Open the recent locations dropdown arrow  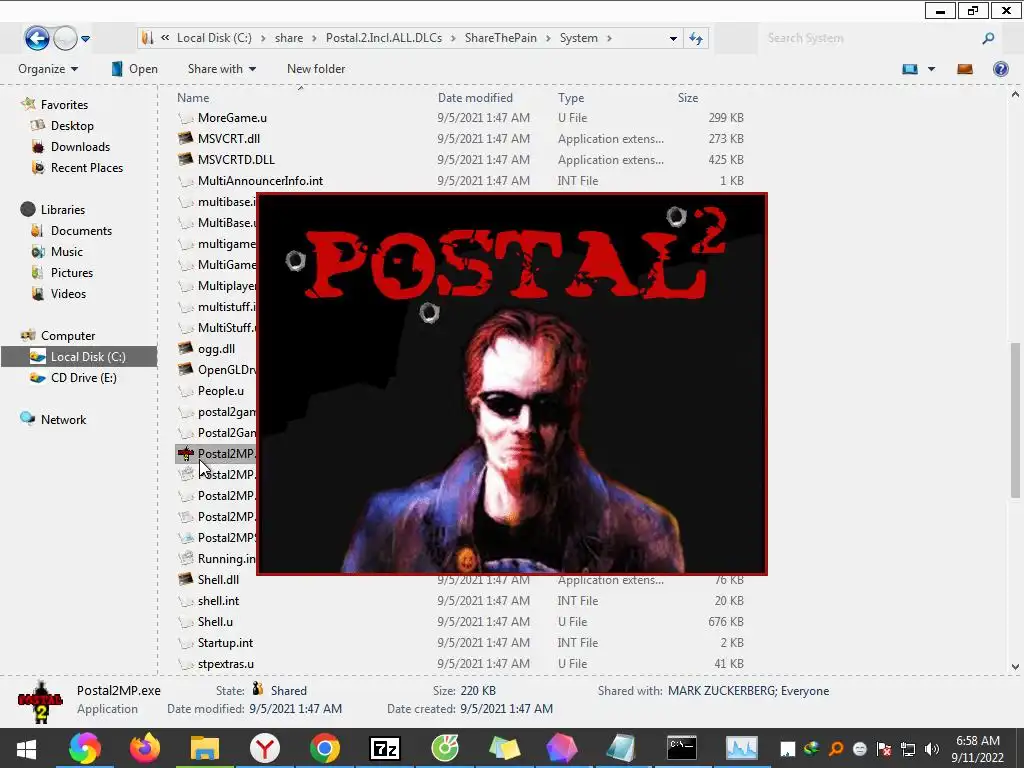click(85, 39)
